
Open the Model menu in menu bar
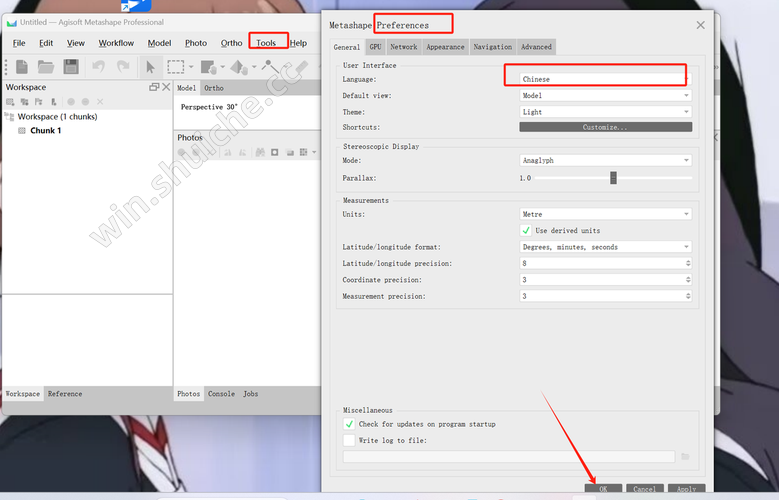[x=159, y=43]
